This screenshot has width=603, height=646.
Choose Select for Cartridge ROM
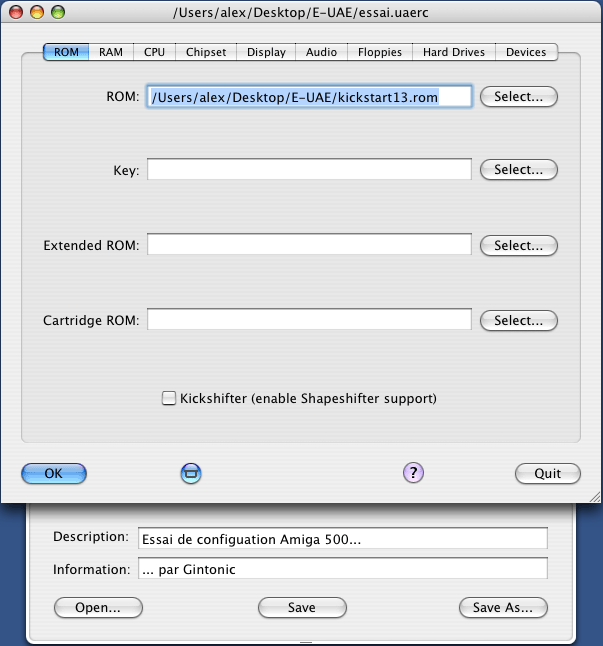519,321
